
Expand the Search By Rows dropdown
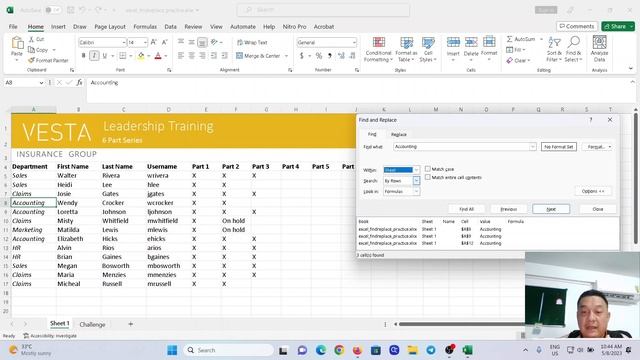coord(416,180)
